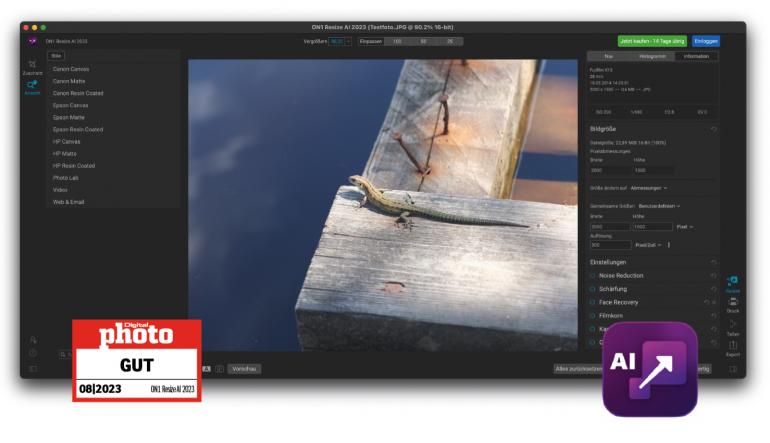This screenshot has width=770, height=443.
Task: Open the Video preset category
Action: point(60,190)
